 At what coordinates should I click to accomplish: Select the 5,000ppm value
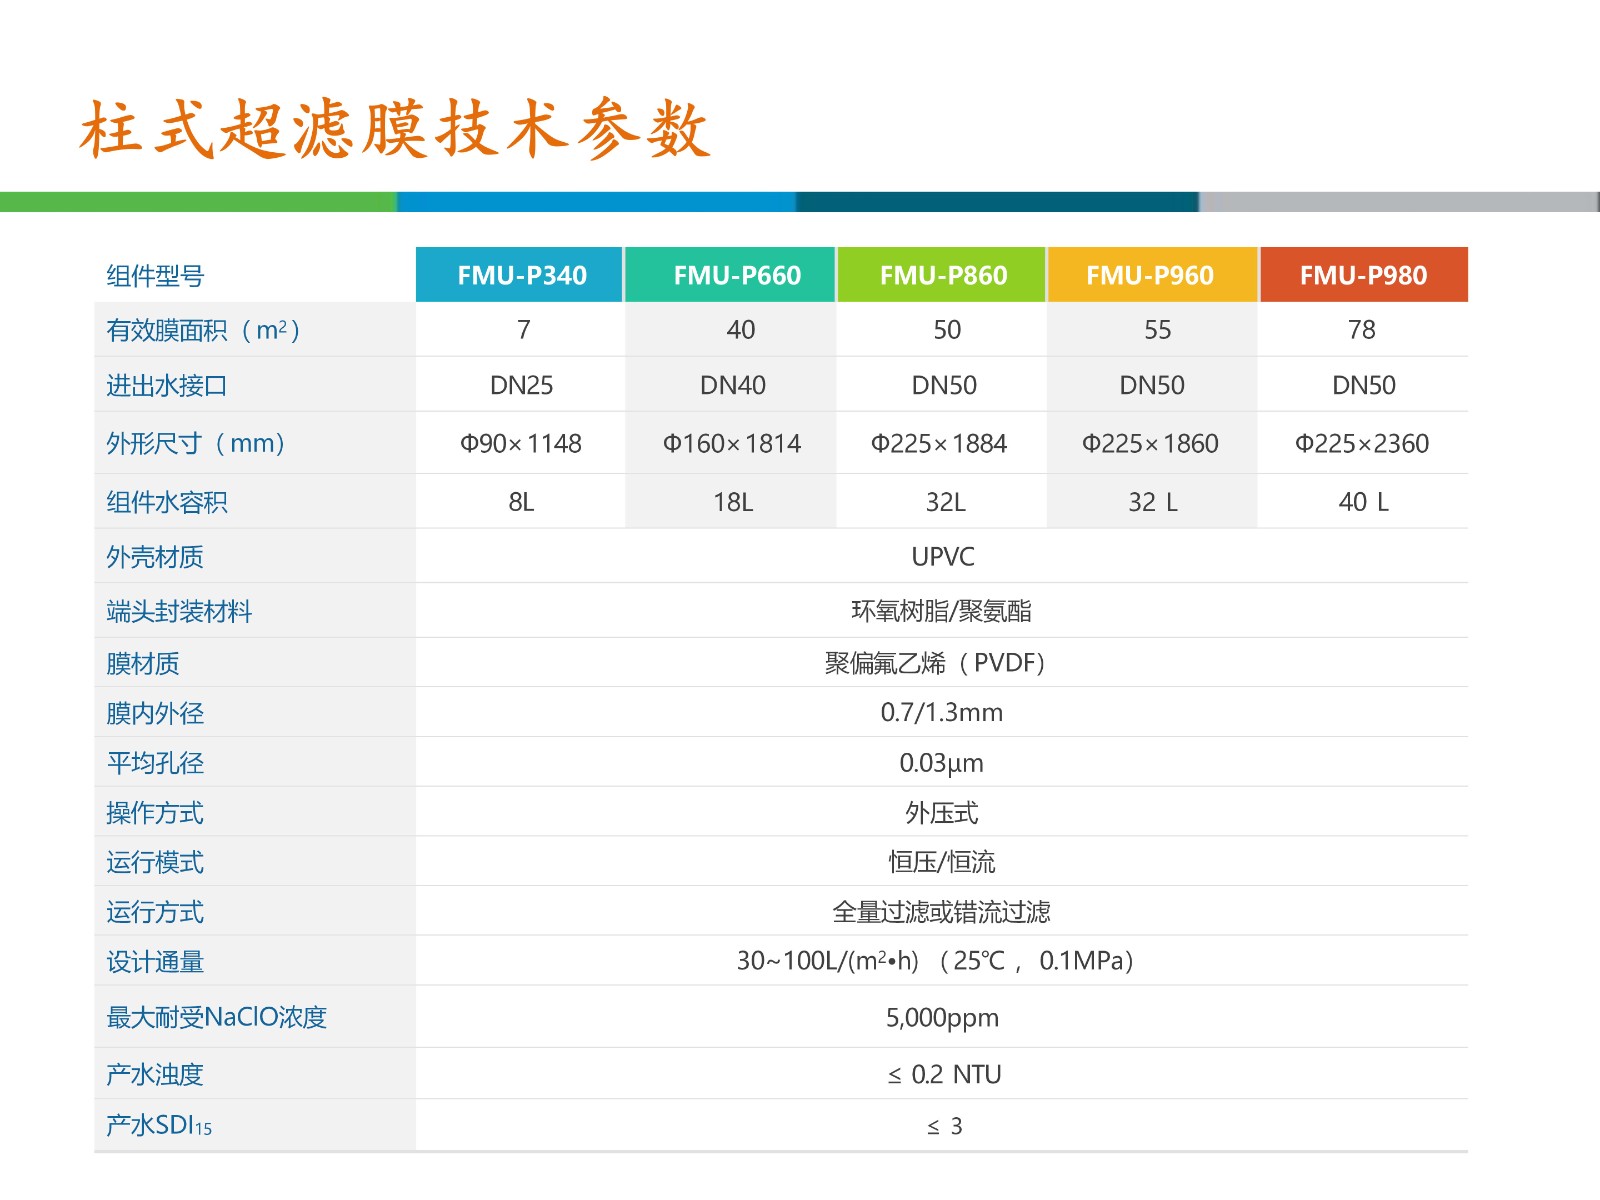[942, 1018]
